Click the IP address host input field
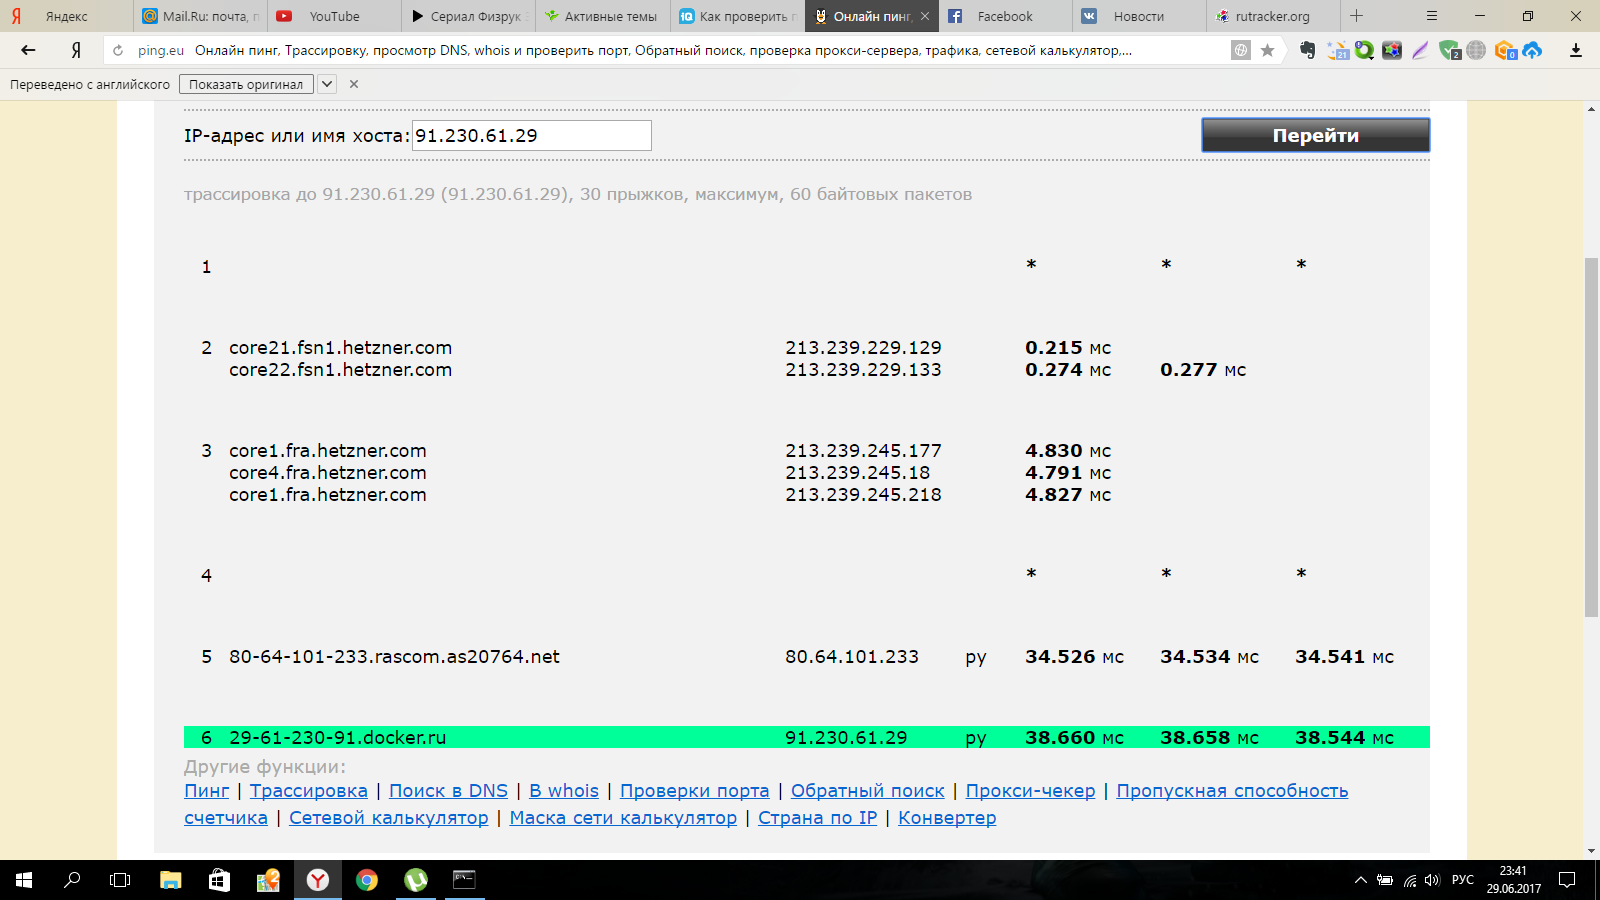 tap(531, 136)
